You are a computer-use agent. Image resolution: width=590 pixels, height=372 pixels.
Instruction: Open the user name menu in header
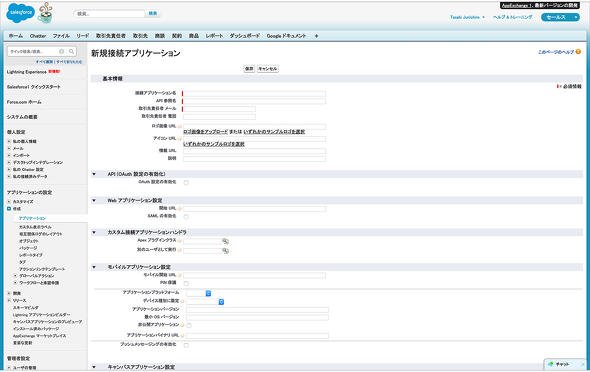point(467,17)
